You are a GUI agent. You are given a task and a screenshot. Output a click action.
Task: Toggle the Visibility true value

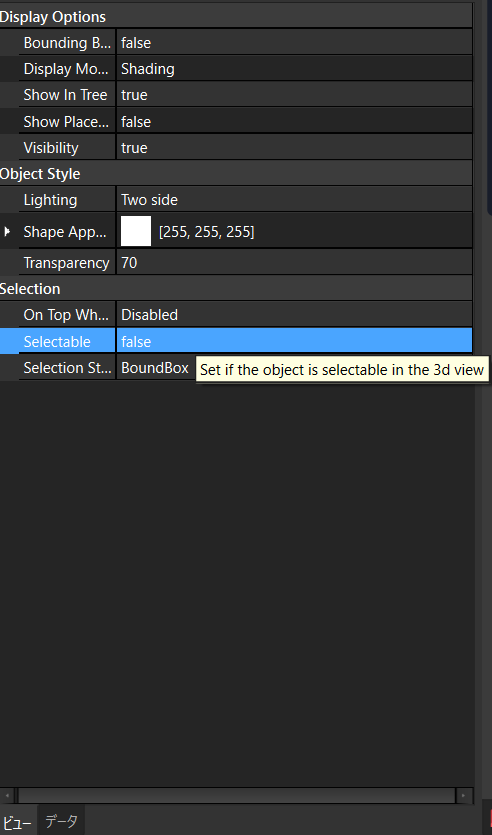click(294, 148)
